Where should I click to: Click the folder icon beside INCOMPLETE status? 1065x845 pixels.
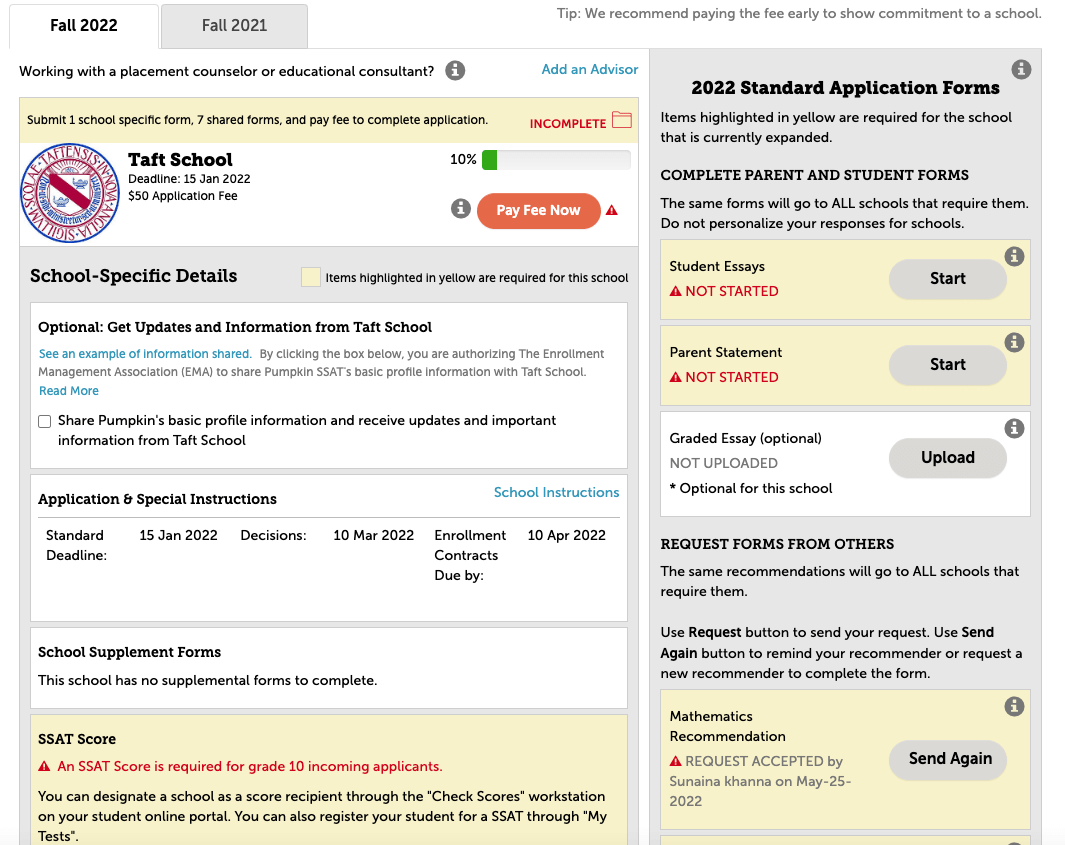[621, 120]
